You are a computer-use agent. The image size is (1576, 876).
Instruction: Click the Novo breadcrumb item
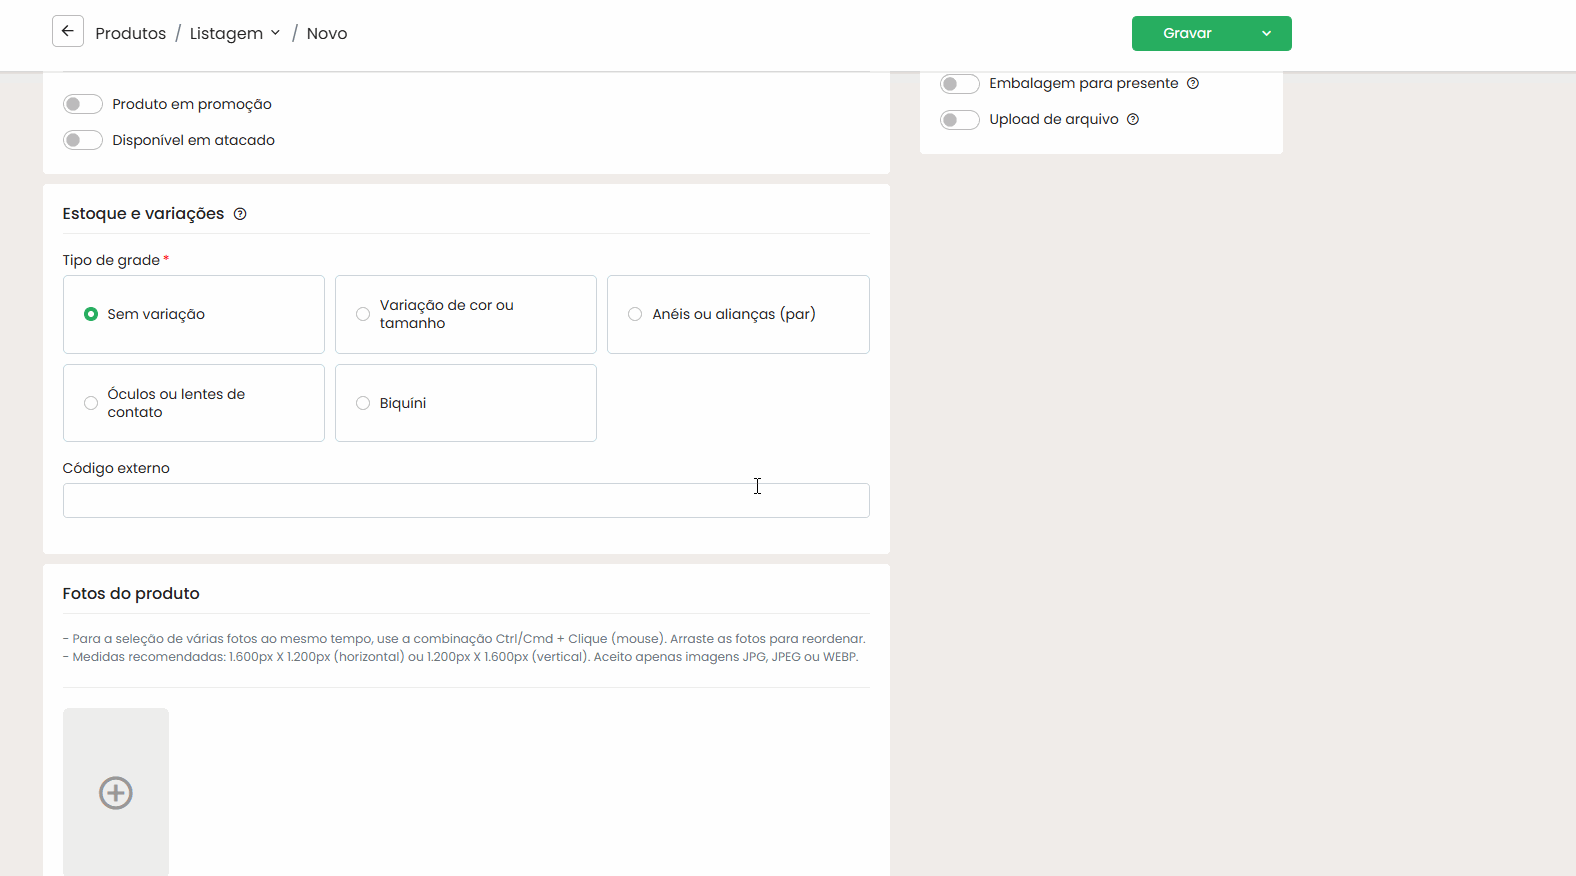coord(327,33)
